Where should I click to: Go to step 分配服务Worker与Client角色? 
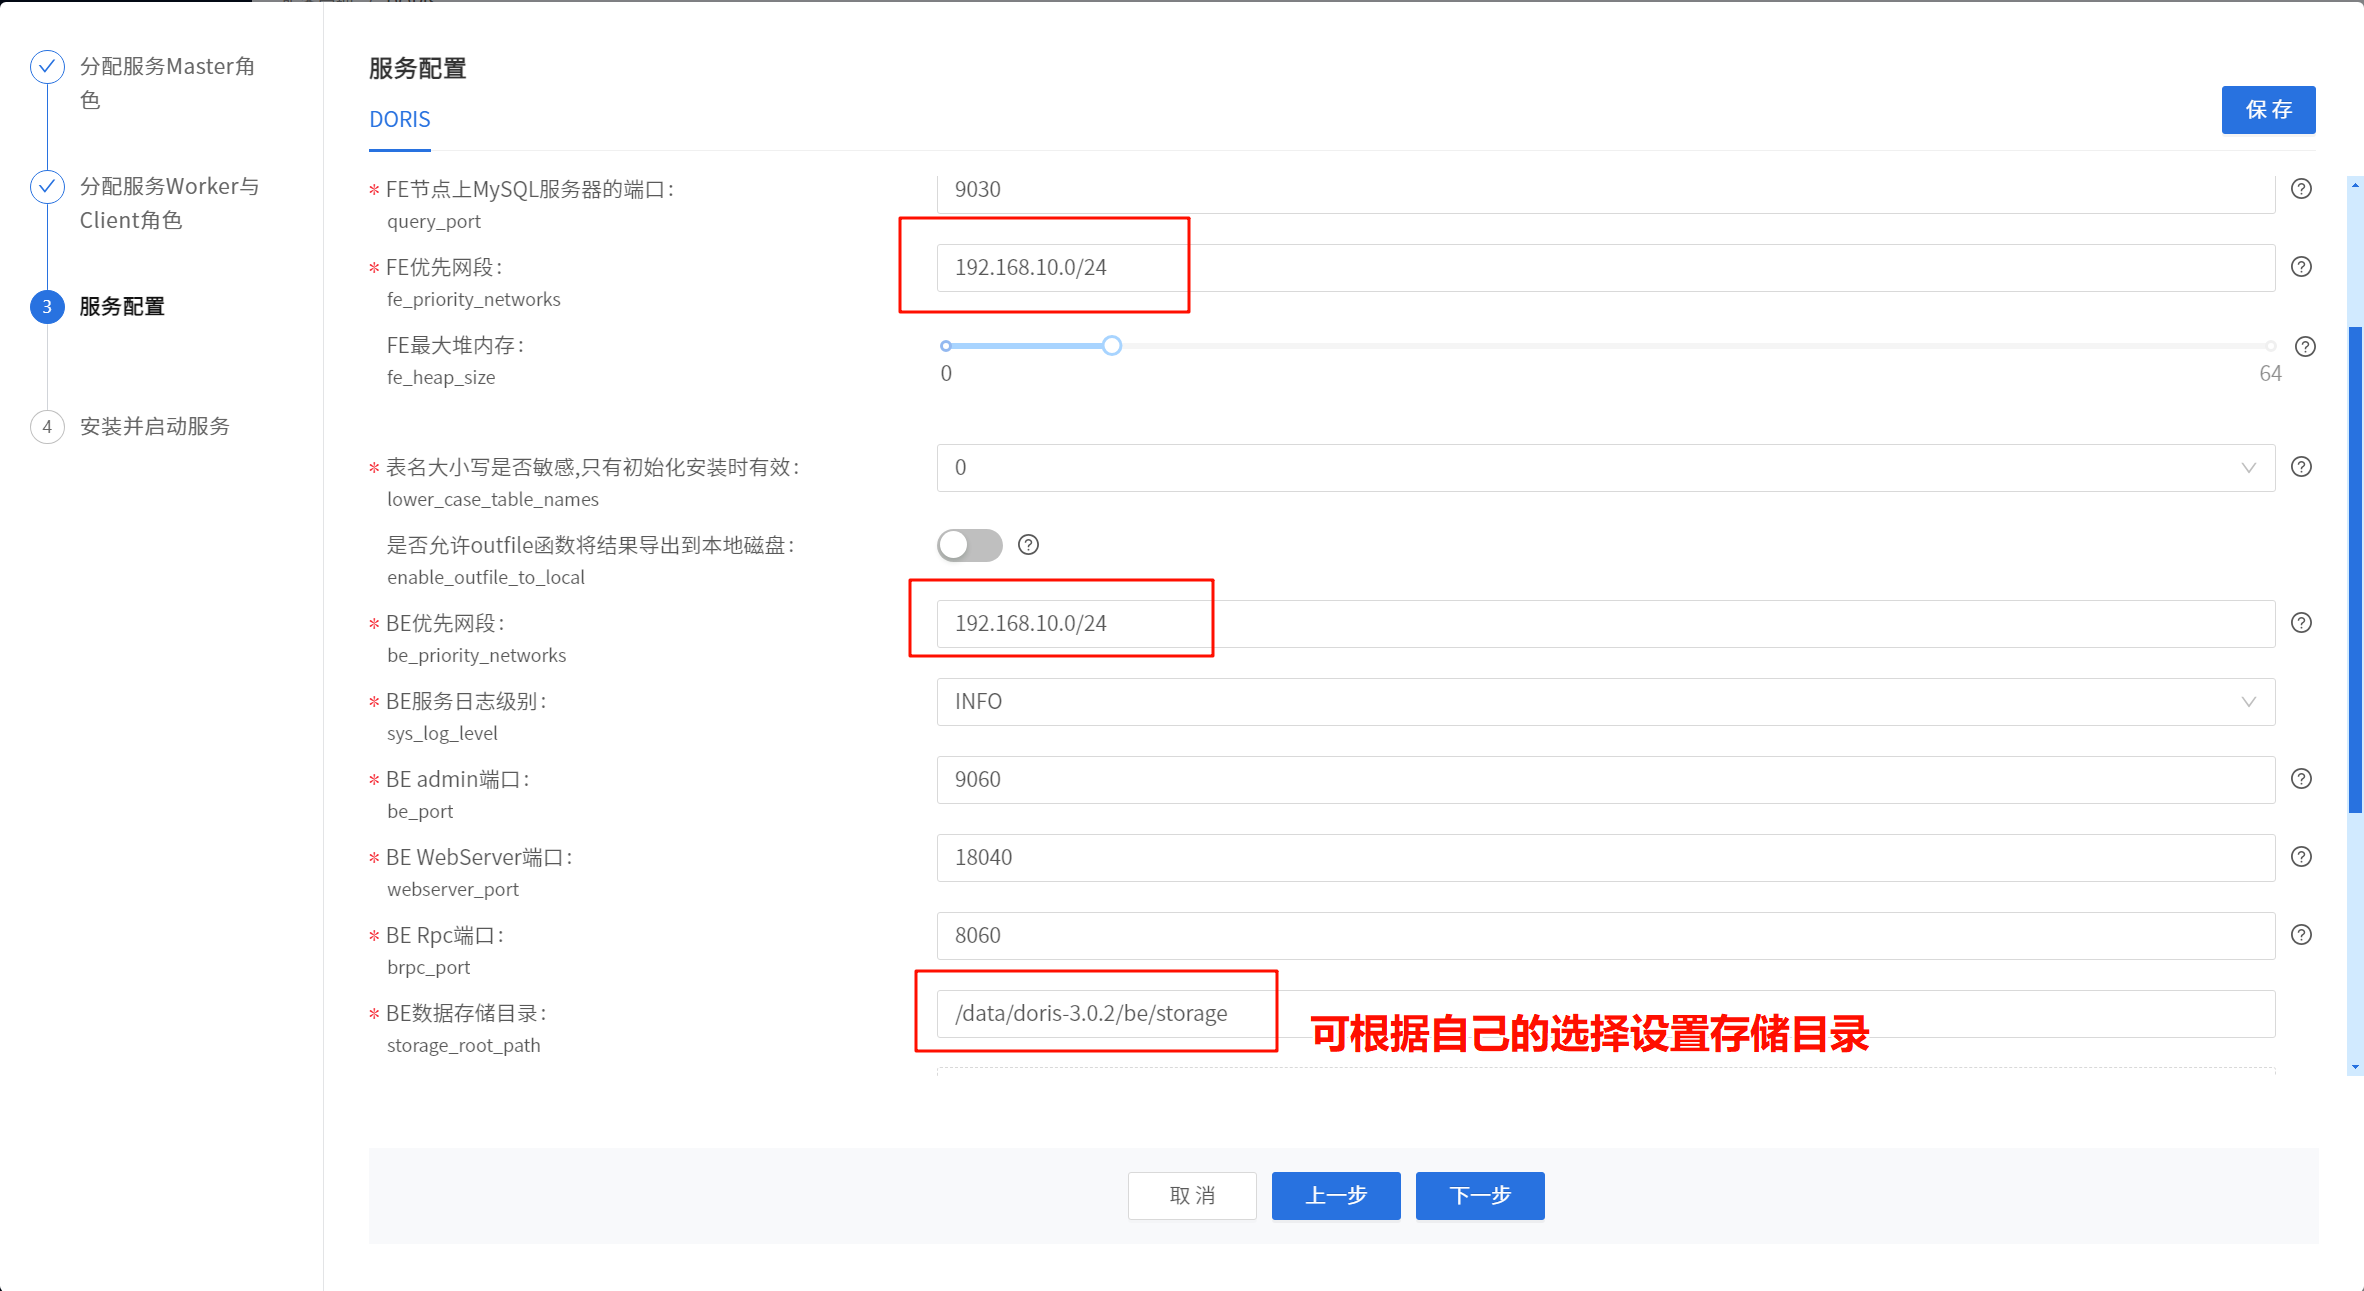pyautogui.click(x=168, y=187)
